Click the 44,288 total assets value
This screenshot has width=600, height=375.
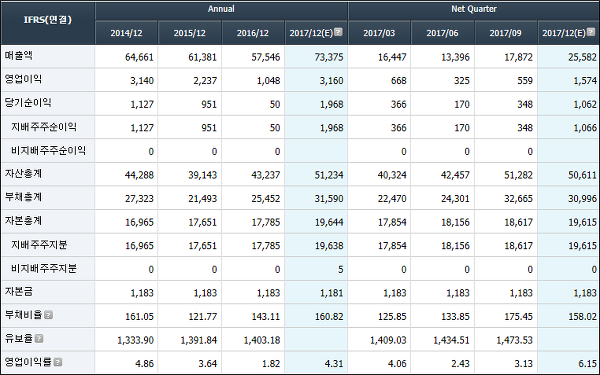(x=139, y=175)
